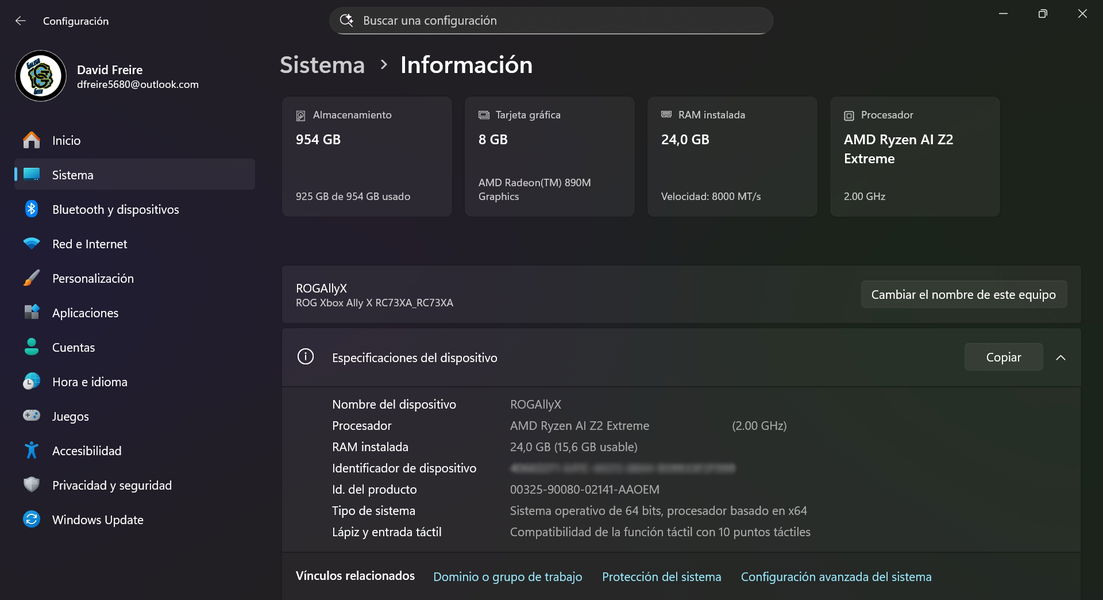Click the Aplicaciones icon
This screenshot has width=1103, height=600.
(32, 313)
